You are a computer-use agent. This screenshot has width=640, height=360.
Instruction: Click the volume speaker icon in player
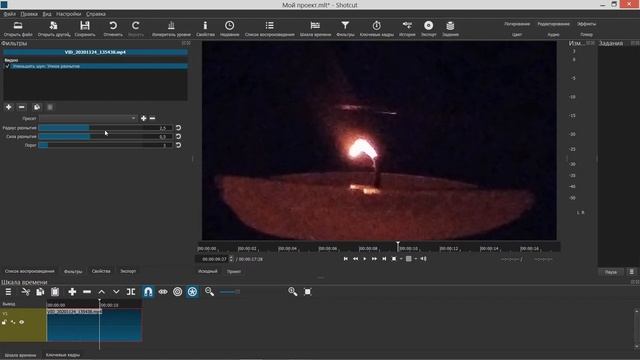tap(424, 259)
